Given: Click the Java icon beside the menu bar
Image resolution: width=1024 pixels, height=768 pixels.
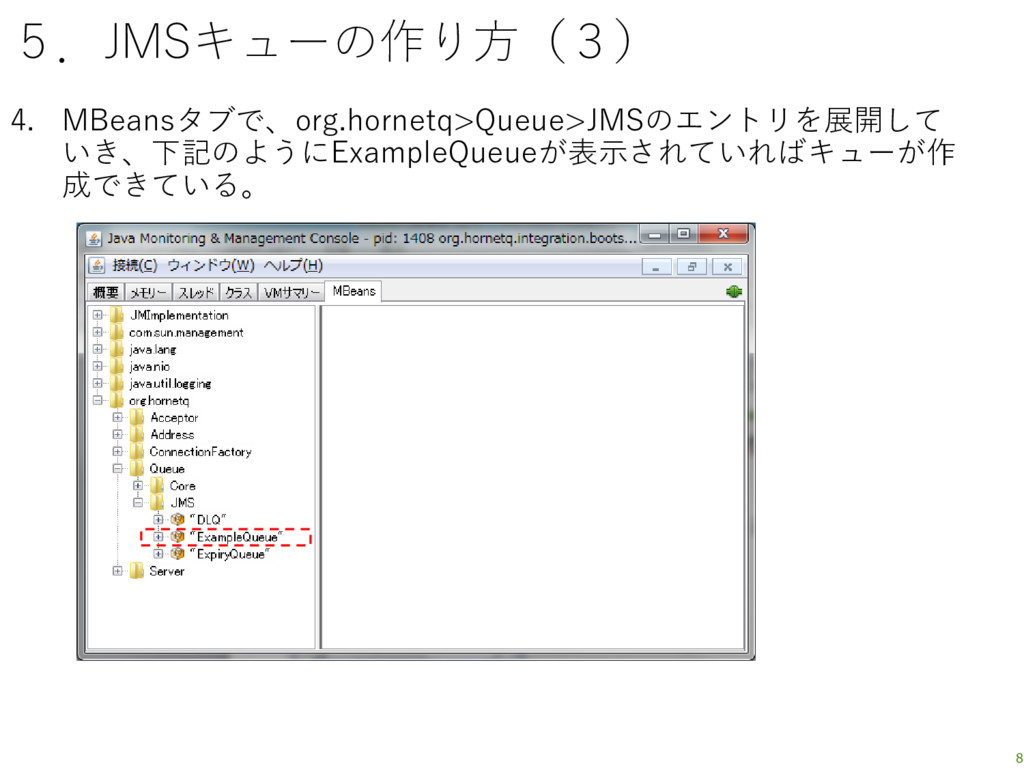Looking at the screenshot, I should pyautogui.click(x=97, y=266).
